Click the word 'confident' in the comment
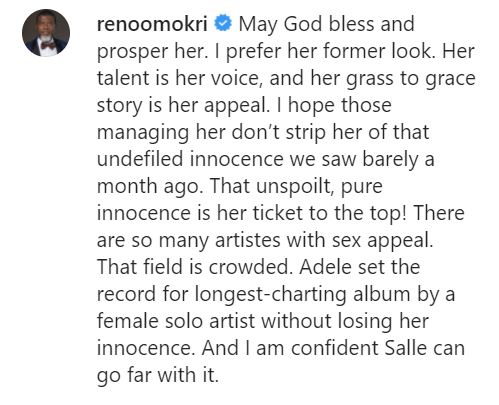 click(x=335, y=348)
